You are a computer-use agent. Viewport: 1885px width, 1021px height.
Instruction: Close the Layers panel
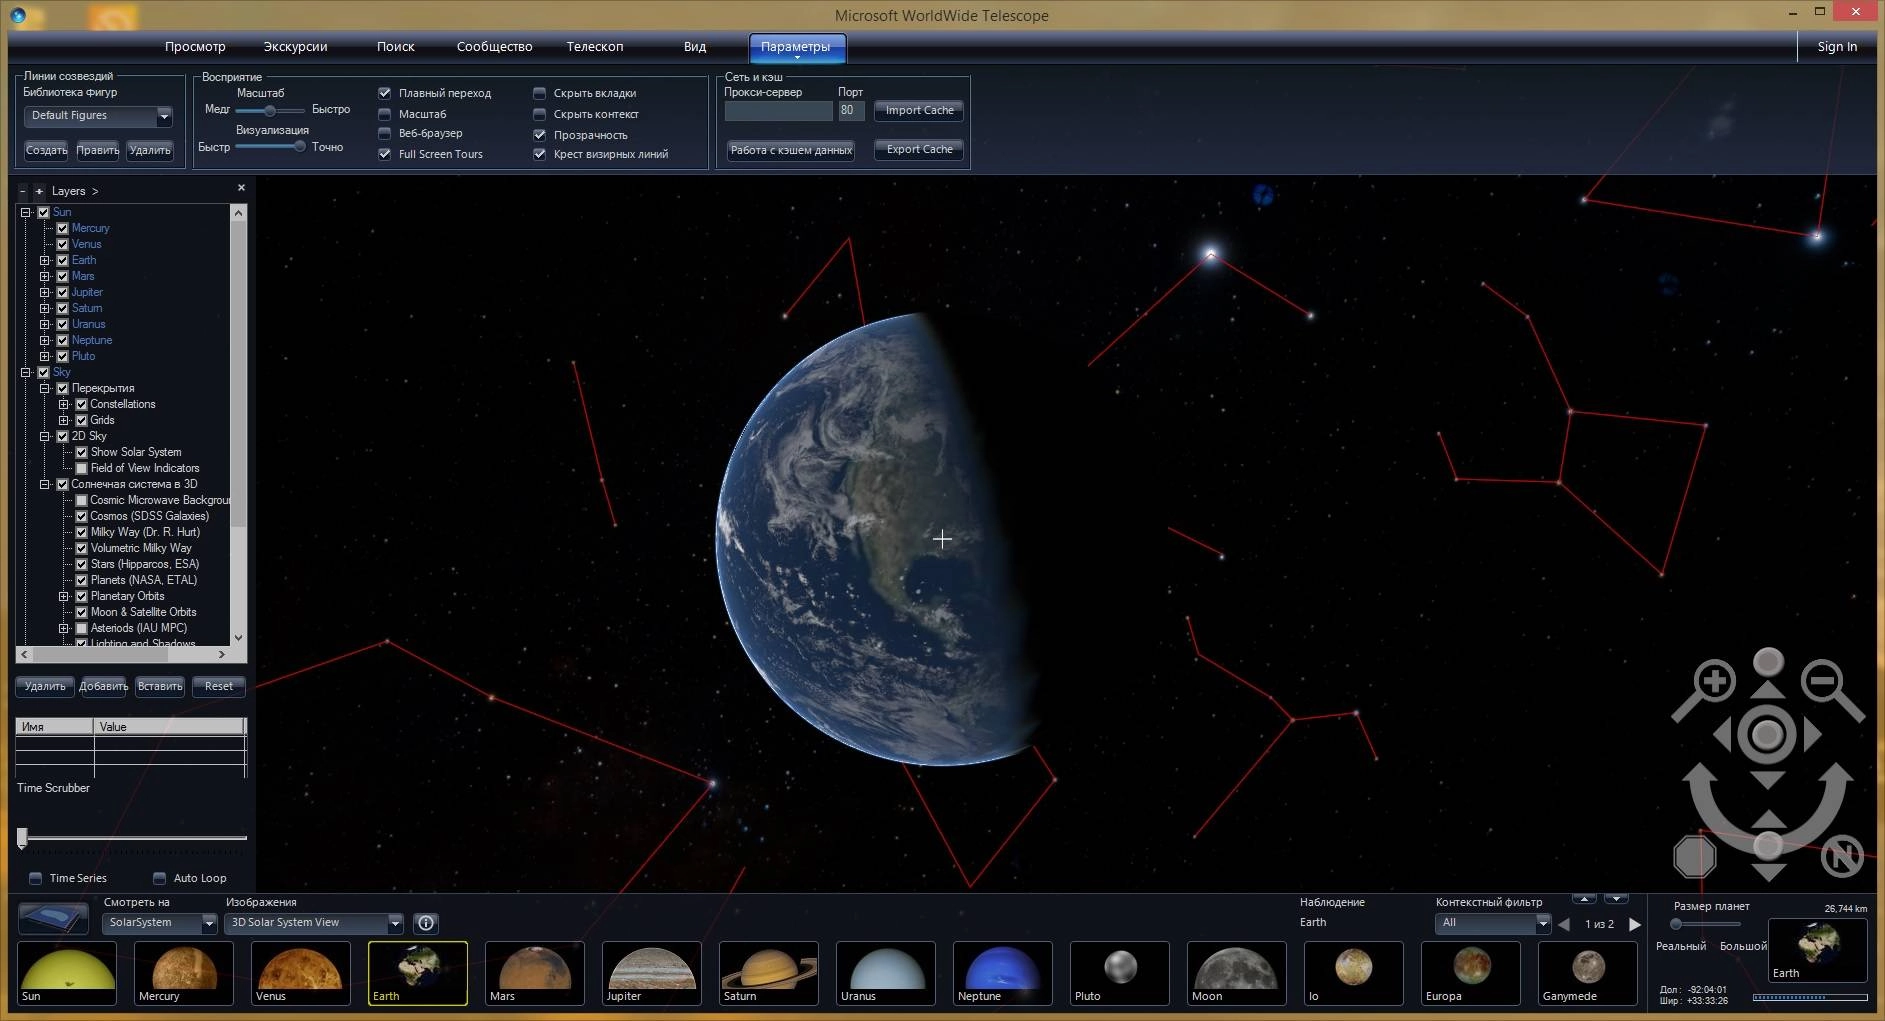coord(241,188)
